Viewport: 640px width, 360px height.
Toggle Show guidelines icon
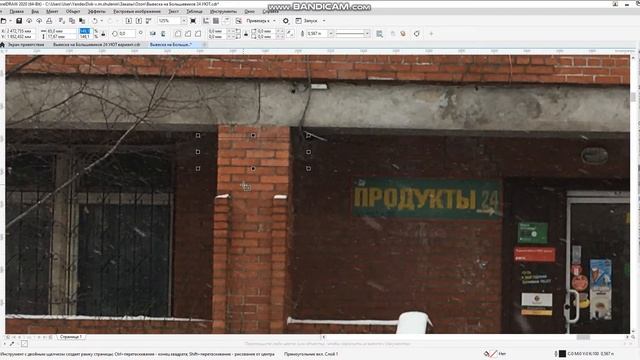tap(226, 20)
